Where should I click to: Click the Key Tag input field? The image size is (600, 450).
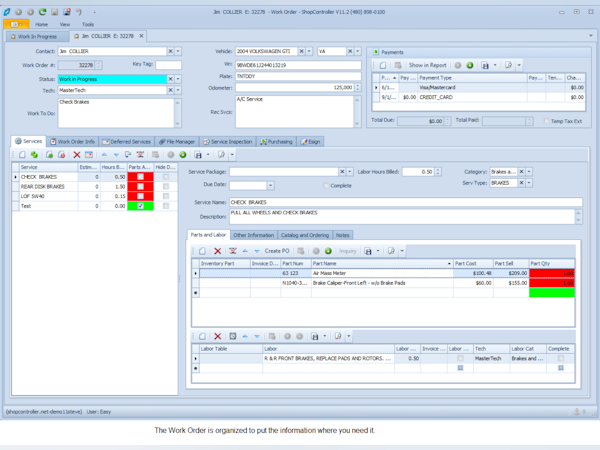coord(168,65)
